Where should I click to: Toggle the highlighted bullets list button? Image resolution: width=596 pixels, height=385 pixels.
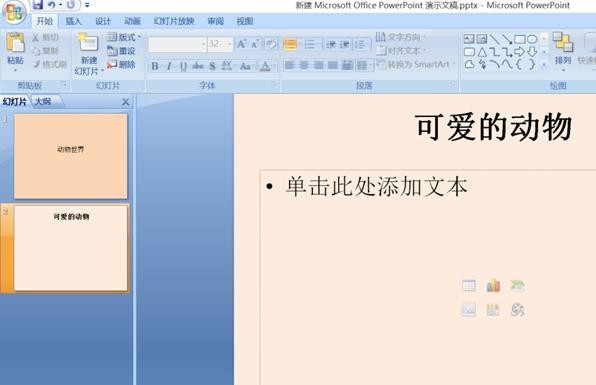pos(290,44)
